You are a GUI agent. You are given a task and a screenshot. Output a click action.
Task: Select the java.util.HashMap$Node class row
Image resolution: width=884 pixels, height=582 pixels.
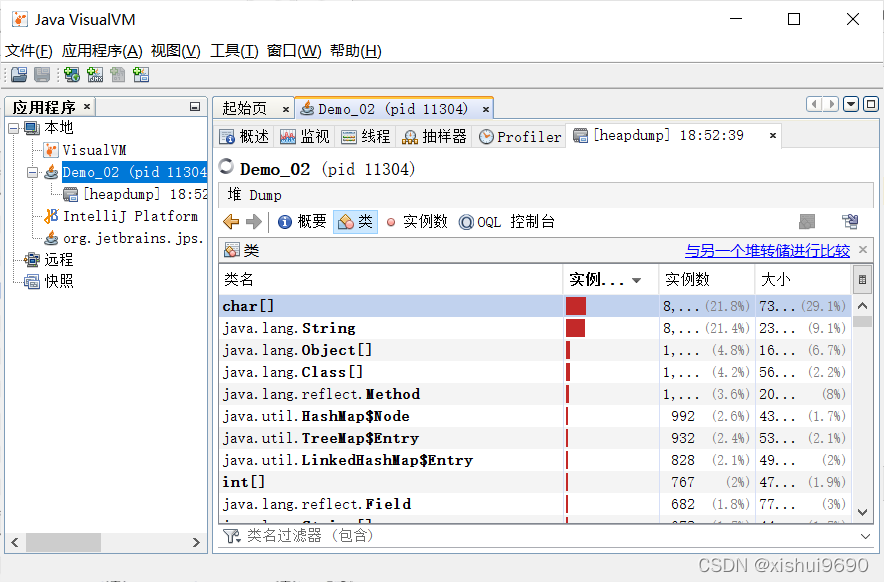(535, 416)
